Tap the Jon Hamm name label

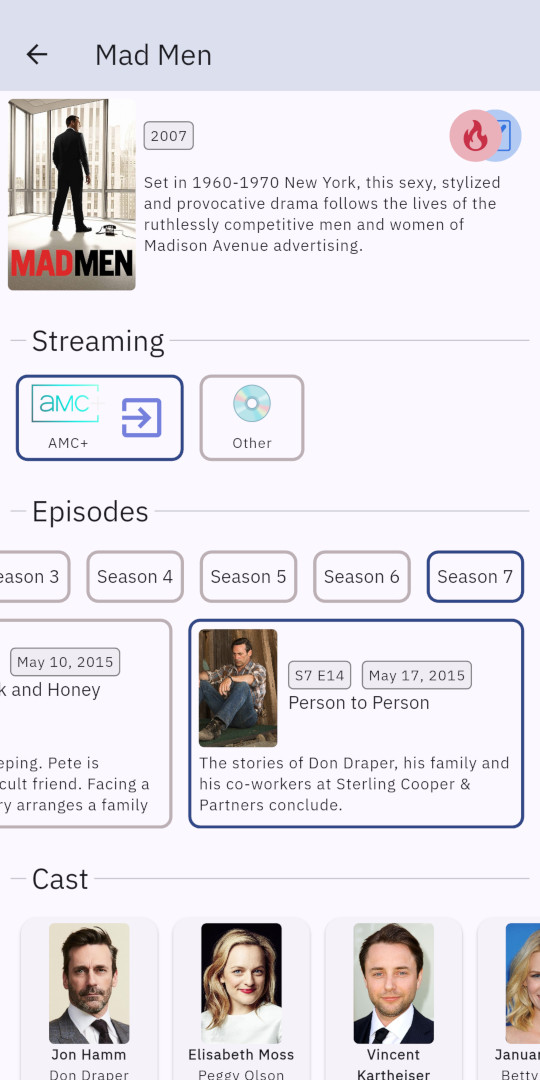coord(89,1055)
